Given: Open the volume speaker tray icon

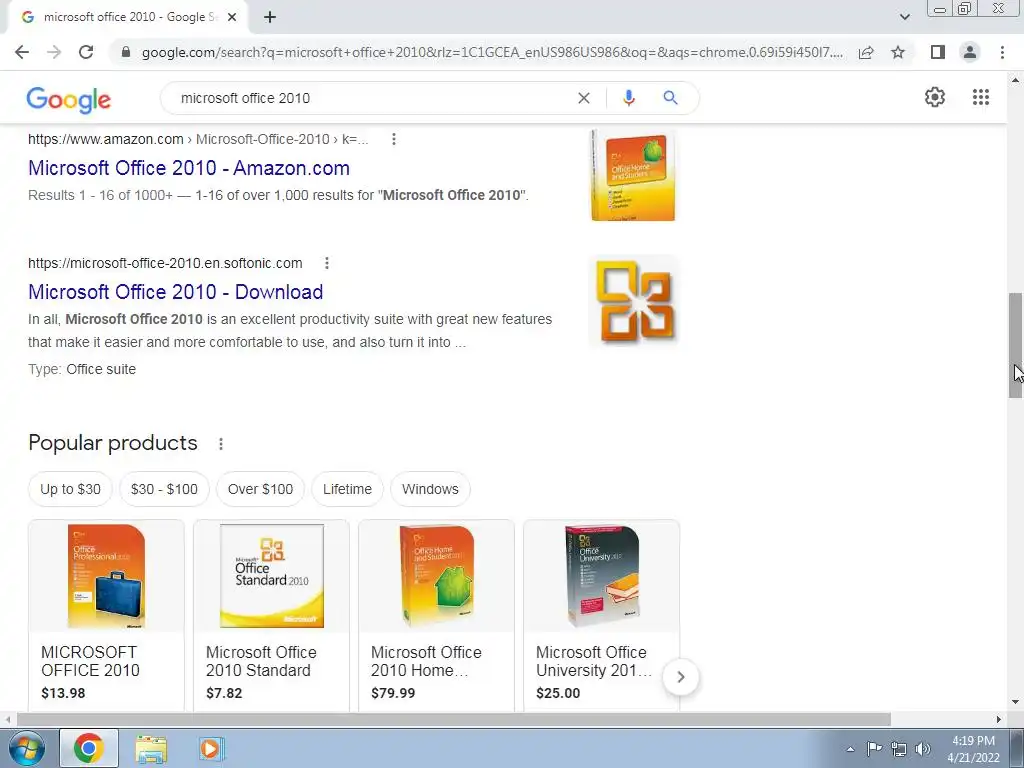Looking at the screenshot, I should (x=923, y=749).
